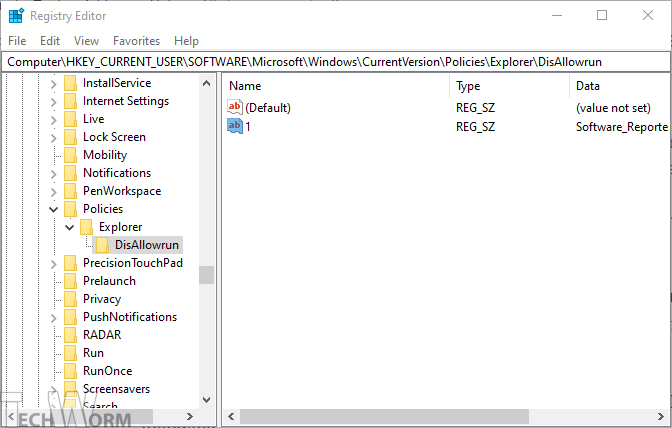Viewport: 672px width, 428px height.
Task: Select the RADAR key label
Action: 102,335
